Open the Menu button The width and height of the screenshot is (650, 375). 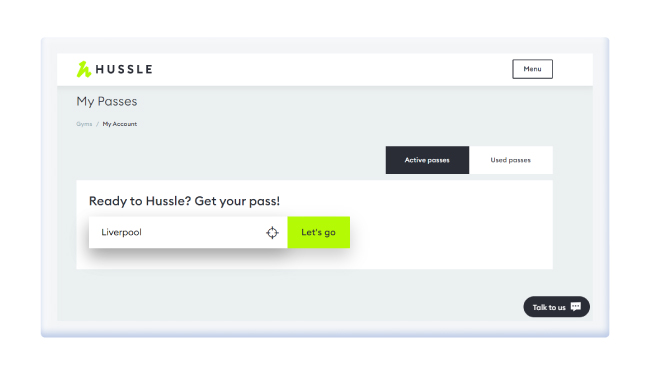click(x=532, y=69)
